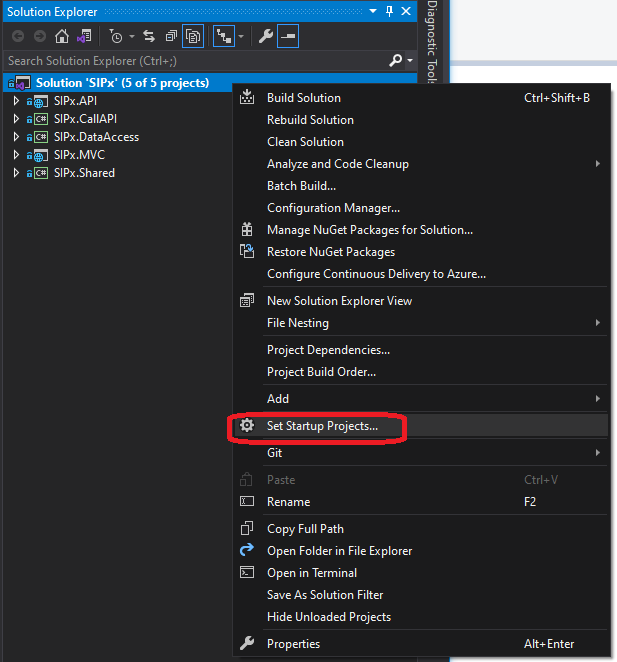Click the Diagnostic Tools vertical tab
617x662 pixels.
click(432, 41)
